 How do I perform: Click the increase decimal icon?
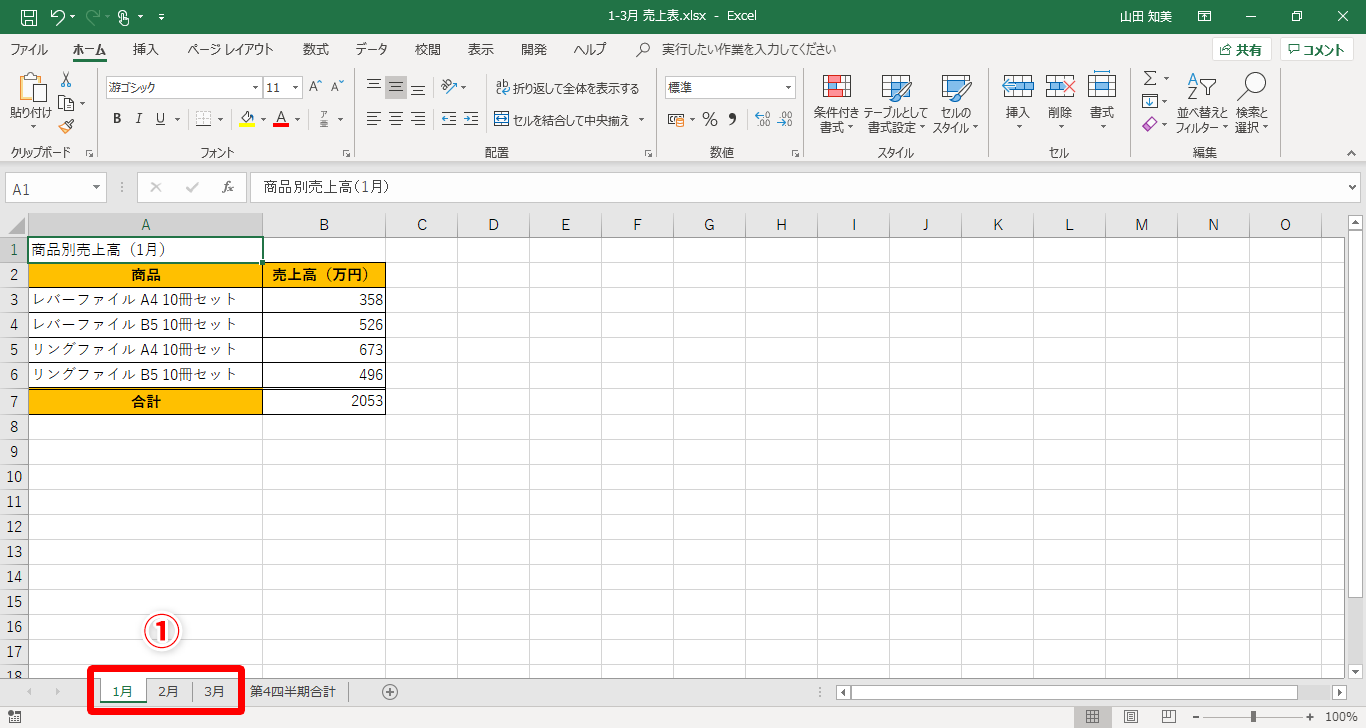[x=762, y=119]
